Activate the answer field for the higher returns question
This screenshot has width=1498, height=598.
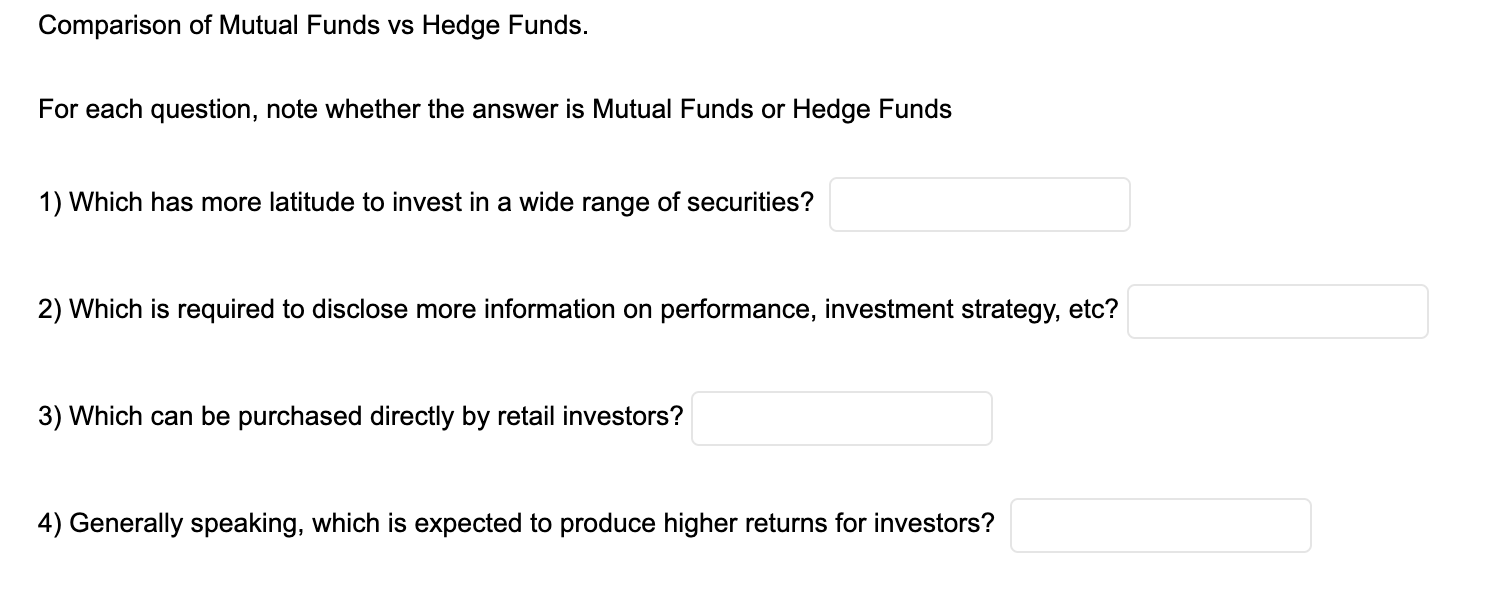[1160, 525]
